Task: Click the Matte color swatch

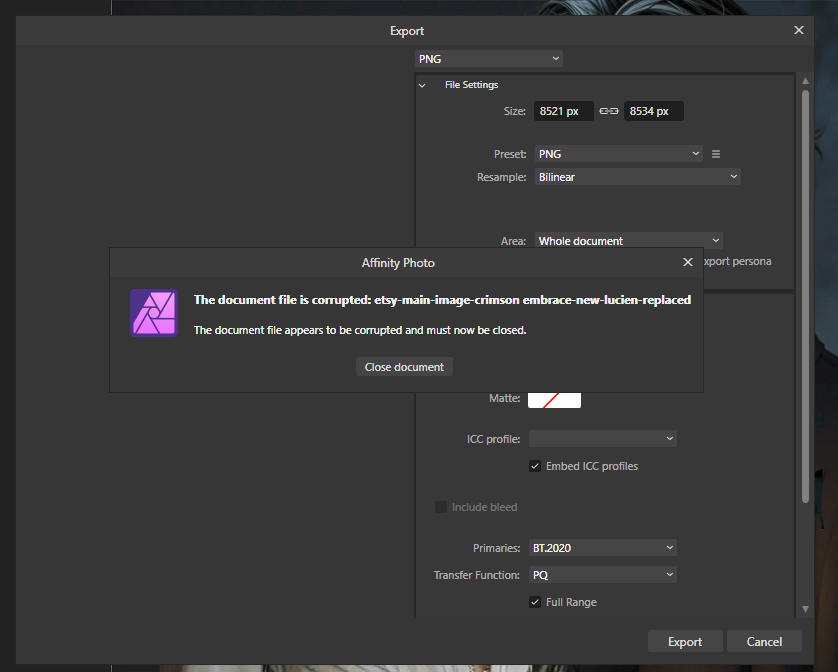Action: (x=554, y=400)
